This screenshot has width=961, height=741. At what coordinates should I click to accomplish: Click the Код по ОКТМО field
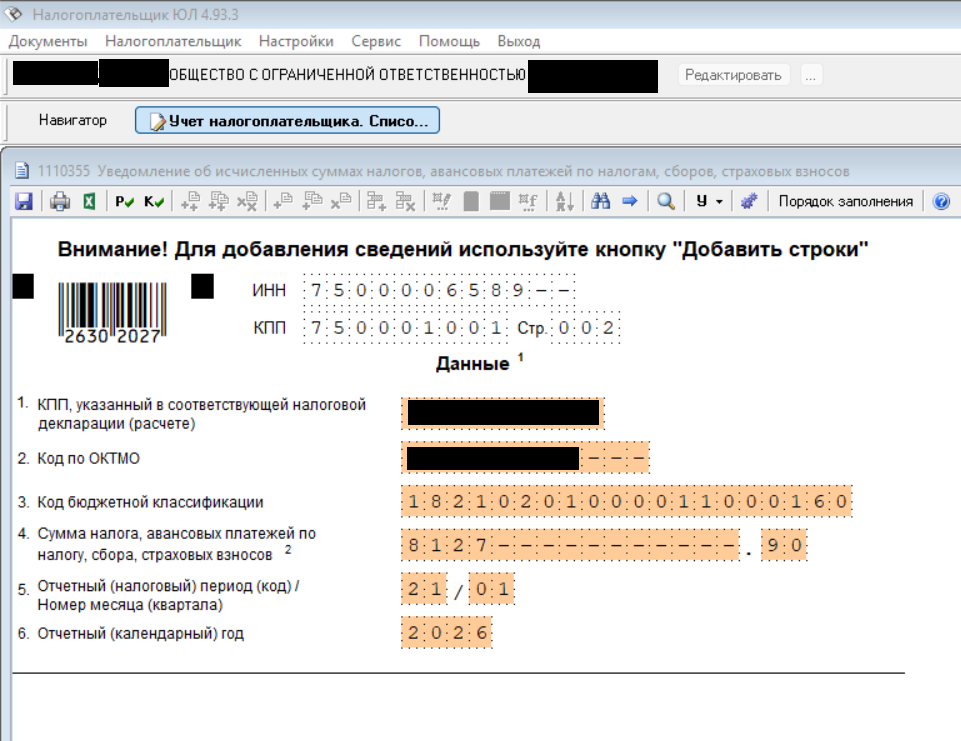(x=525, y=458)
